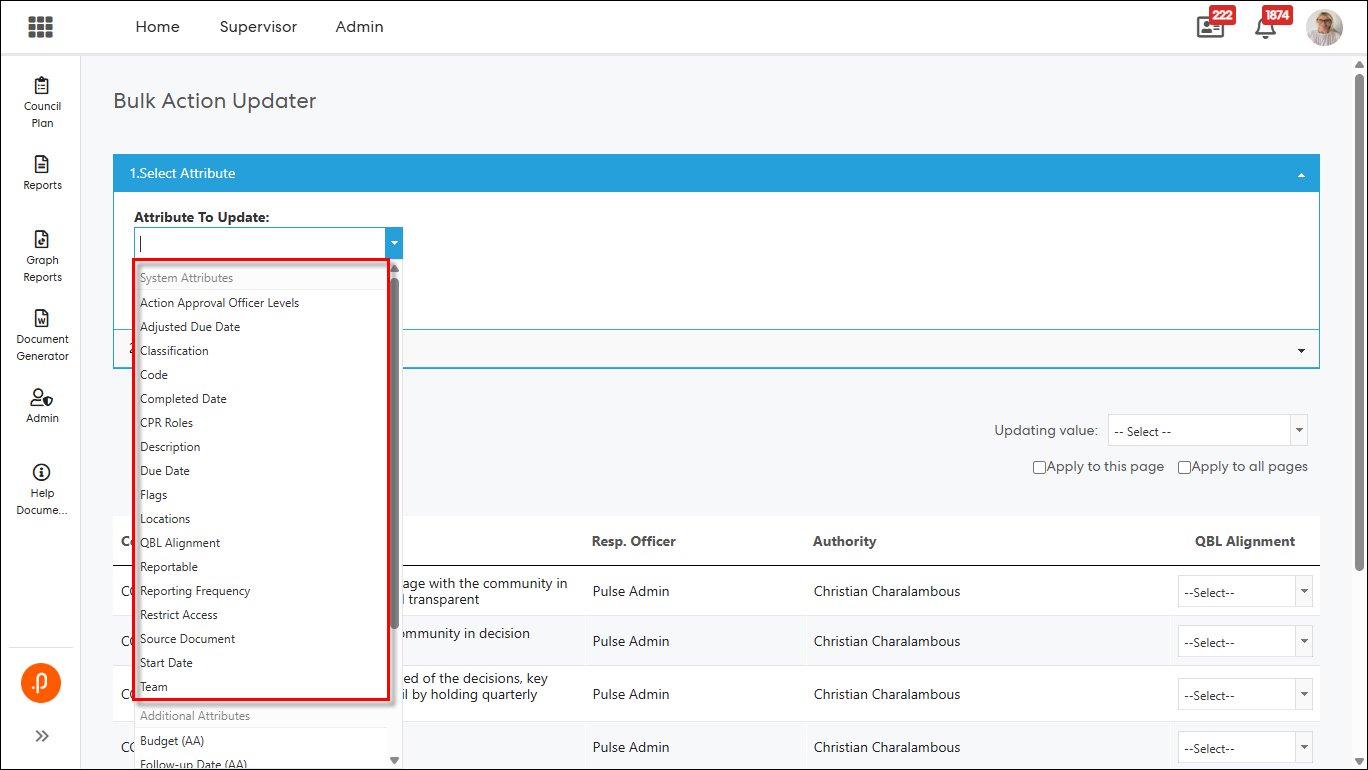Open the contact card icon with 222 badge

click(1210, 28)
